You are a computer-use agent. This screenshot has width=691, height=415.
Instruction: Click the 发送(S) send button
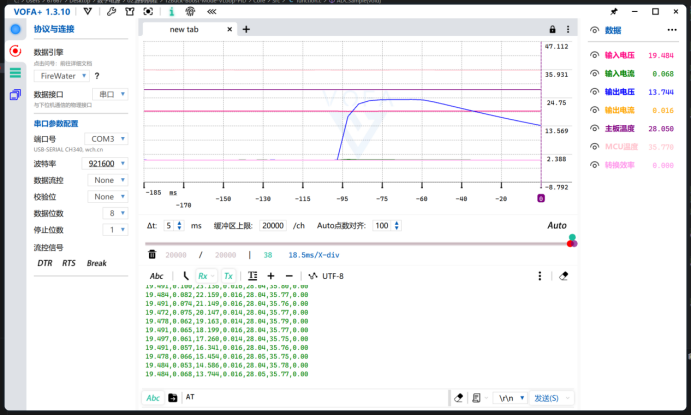[x=549, y=397]
